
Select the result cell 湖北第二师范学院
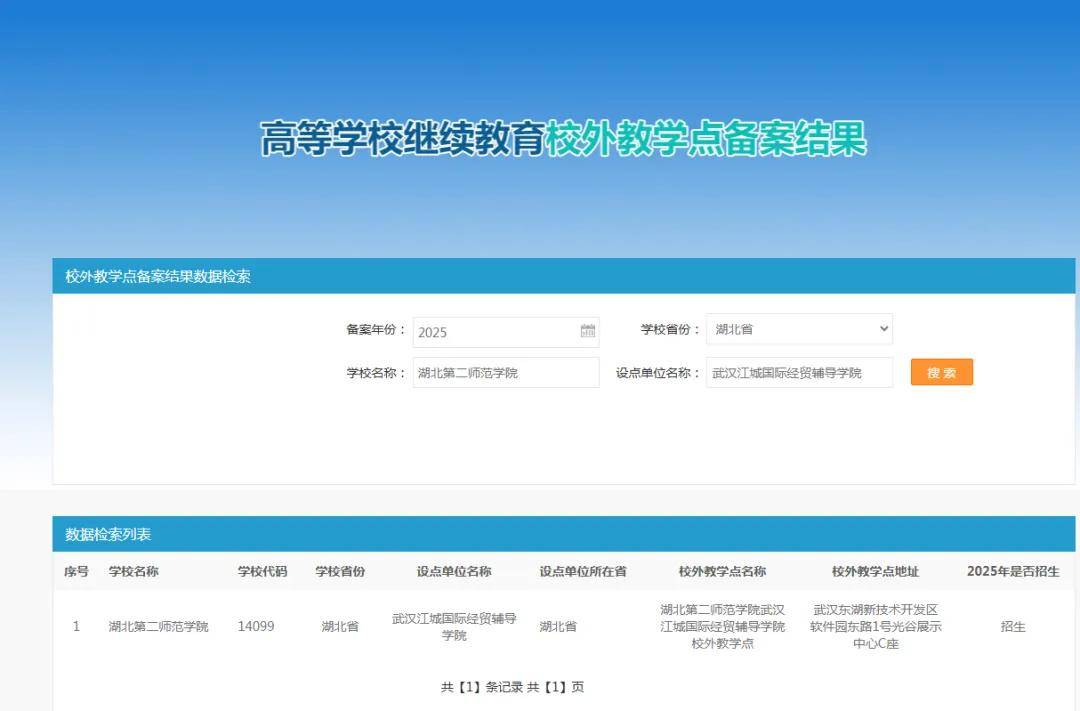(x=158, y=626)
